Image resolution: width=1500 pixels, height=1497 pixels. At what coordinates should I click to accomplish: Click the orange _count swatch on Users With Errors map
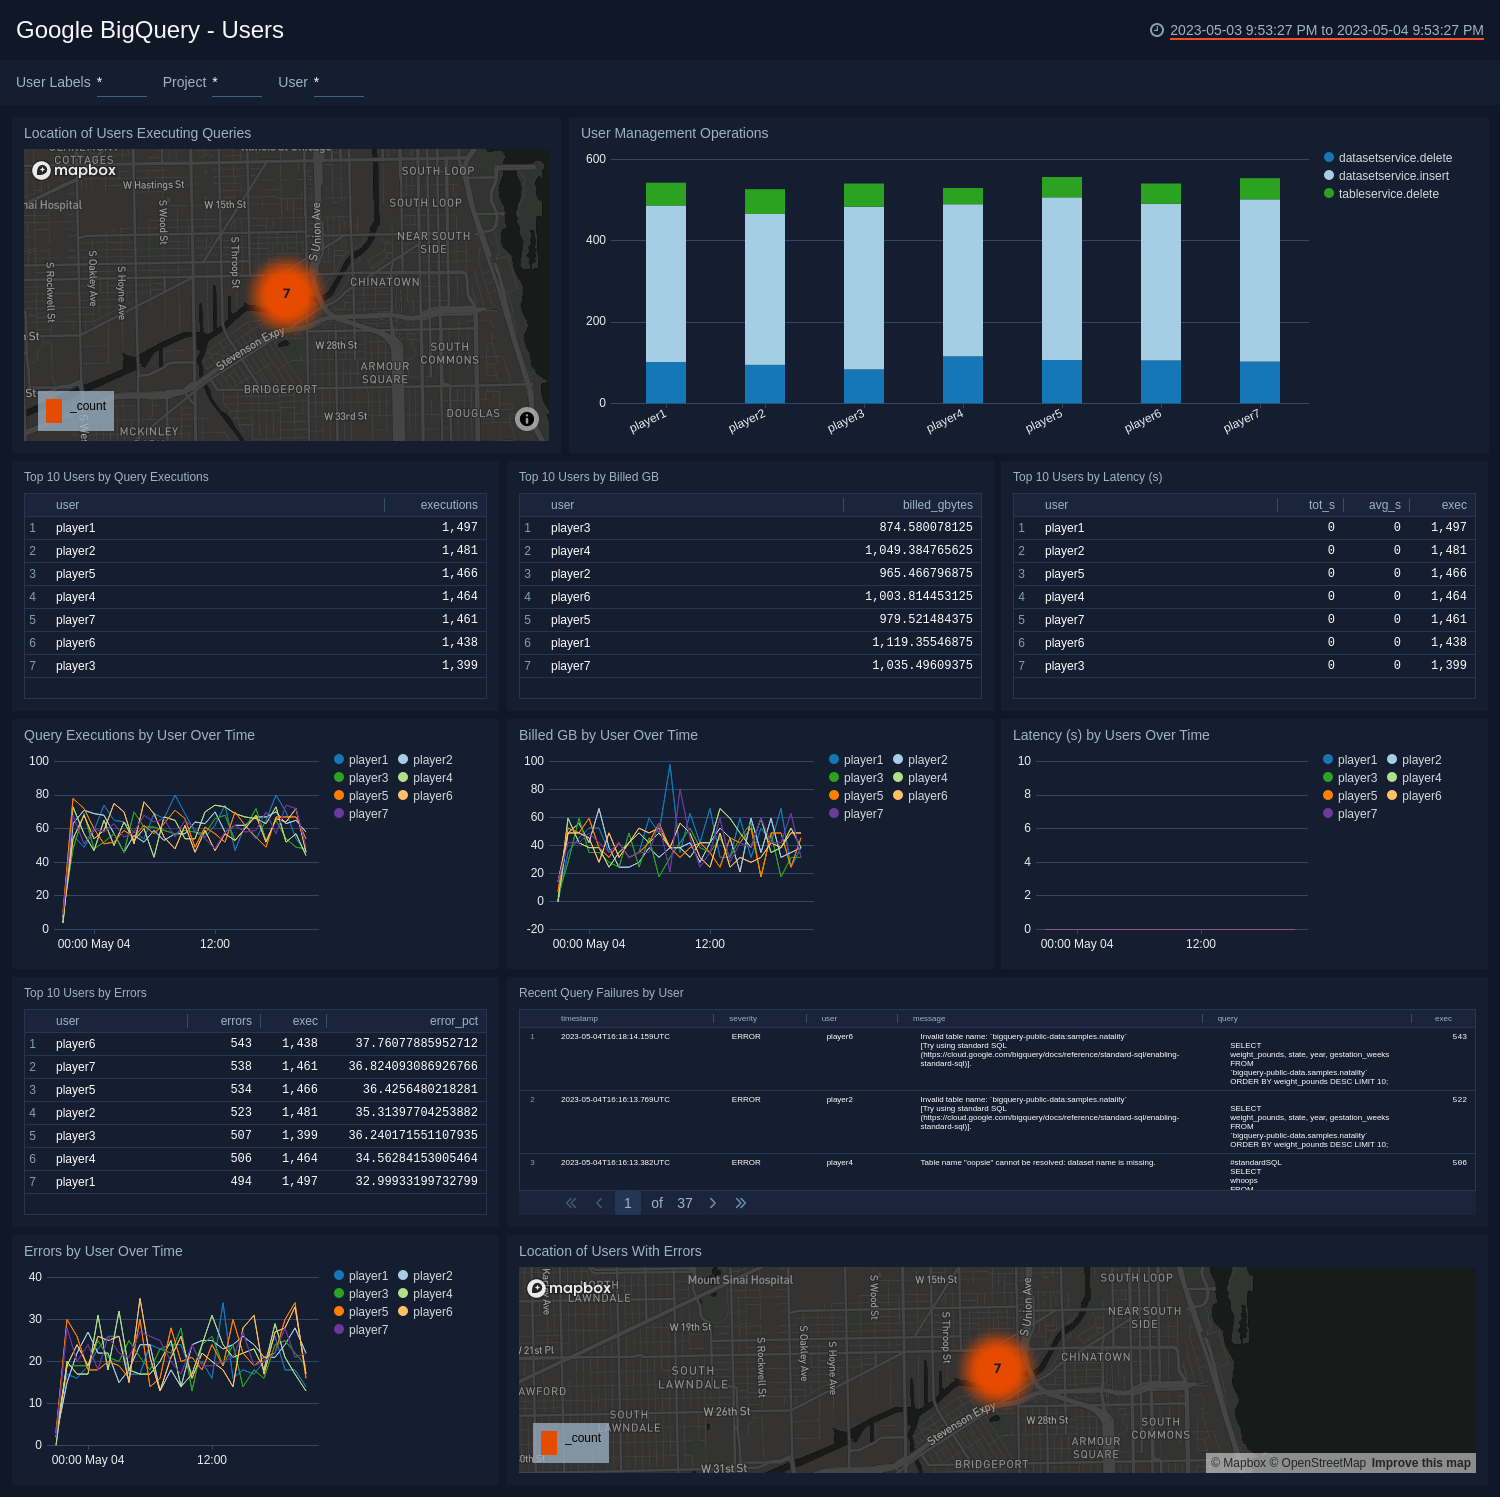pos(549,1442)
